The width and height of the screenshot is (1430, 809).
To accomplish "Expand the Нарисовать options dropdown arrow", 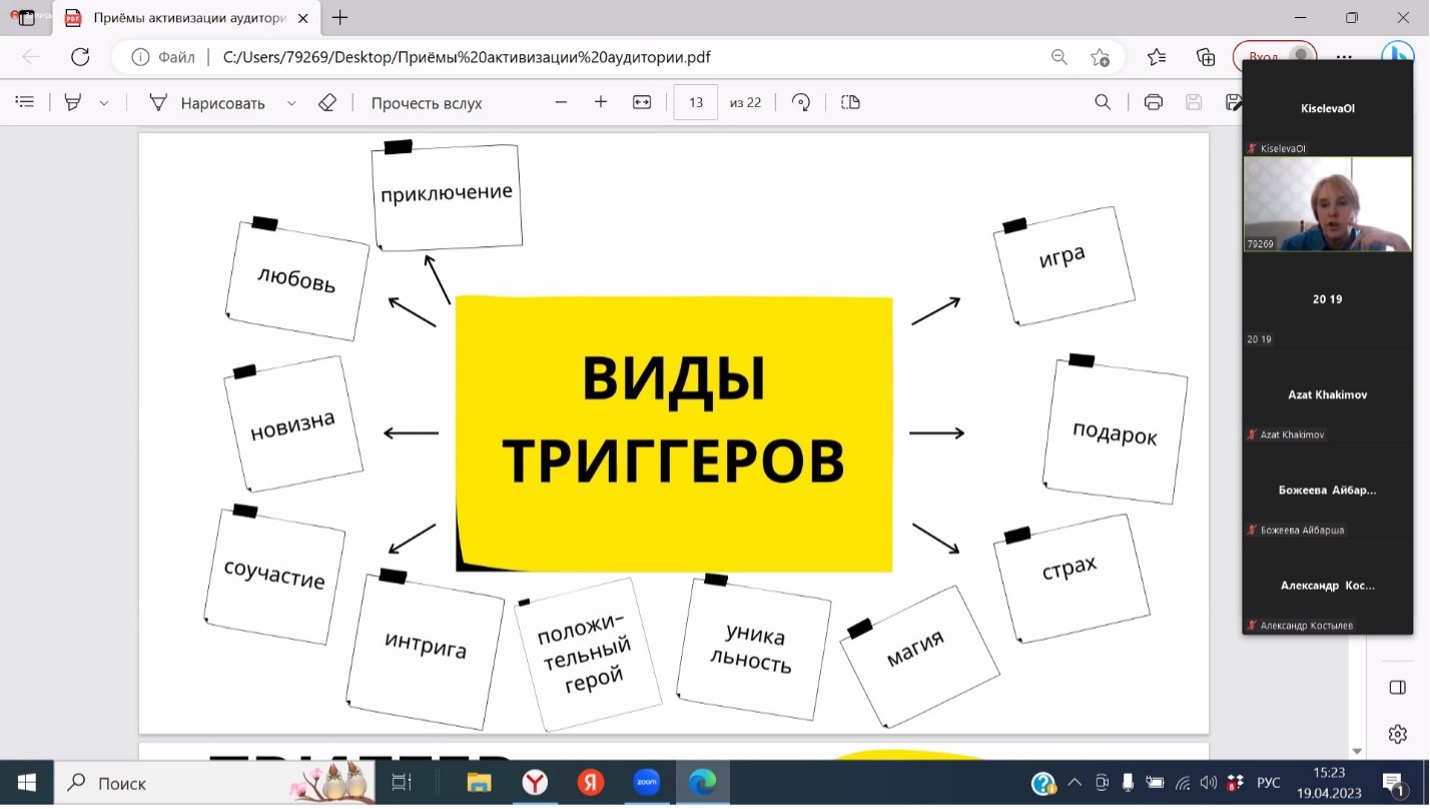I will pos(292,103).
